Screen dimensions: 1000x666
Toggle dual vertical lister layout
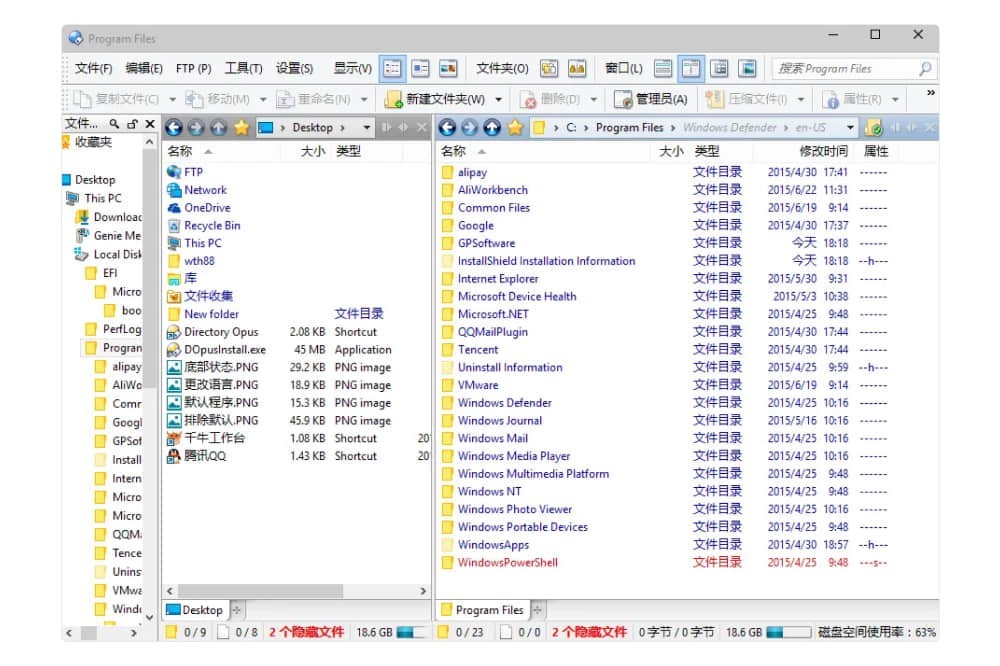[x=691, y=68]
